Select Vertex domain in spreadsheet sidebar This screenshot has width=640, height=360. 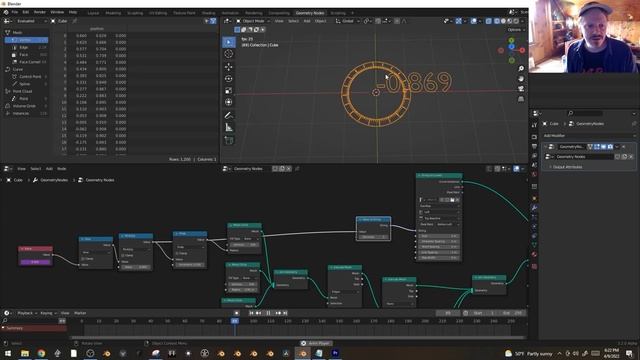[27, 40]
